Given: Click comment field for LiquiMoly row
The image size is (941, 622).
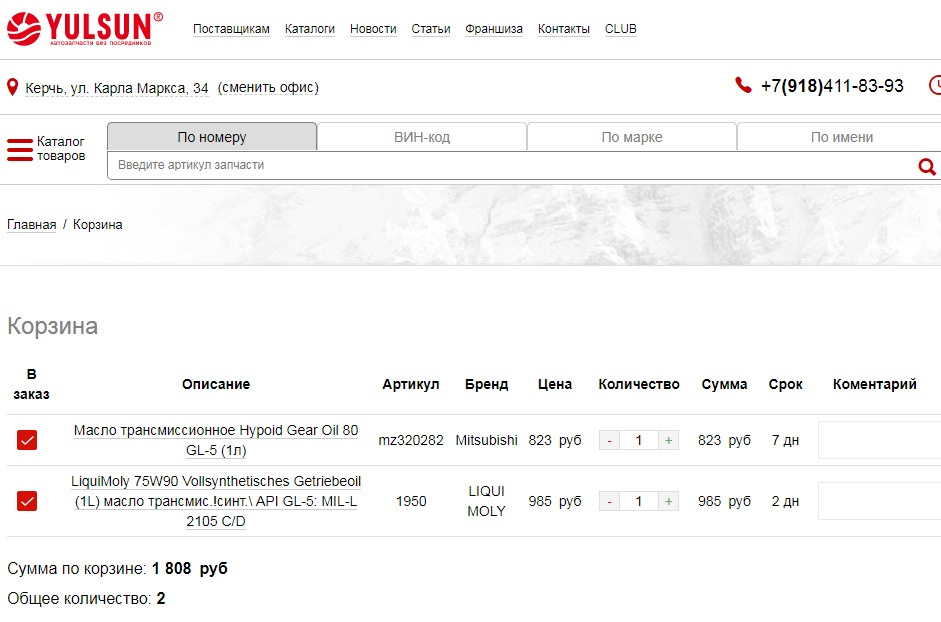Looking at the screenshot, I should point(879,501).
